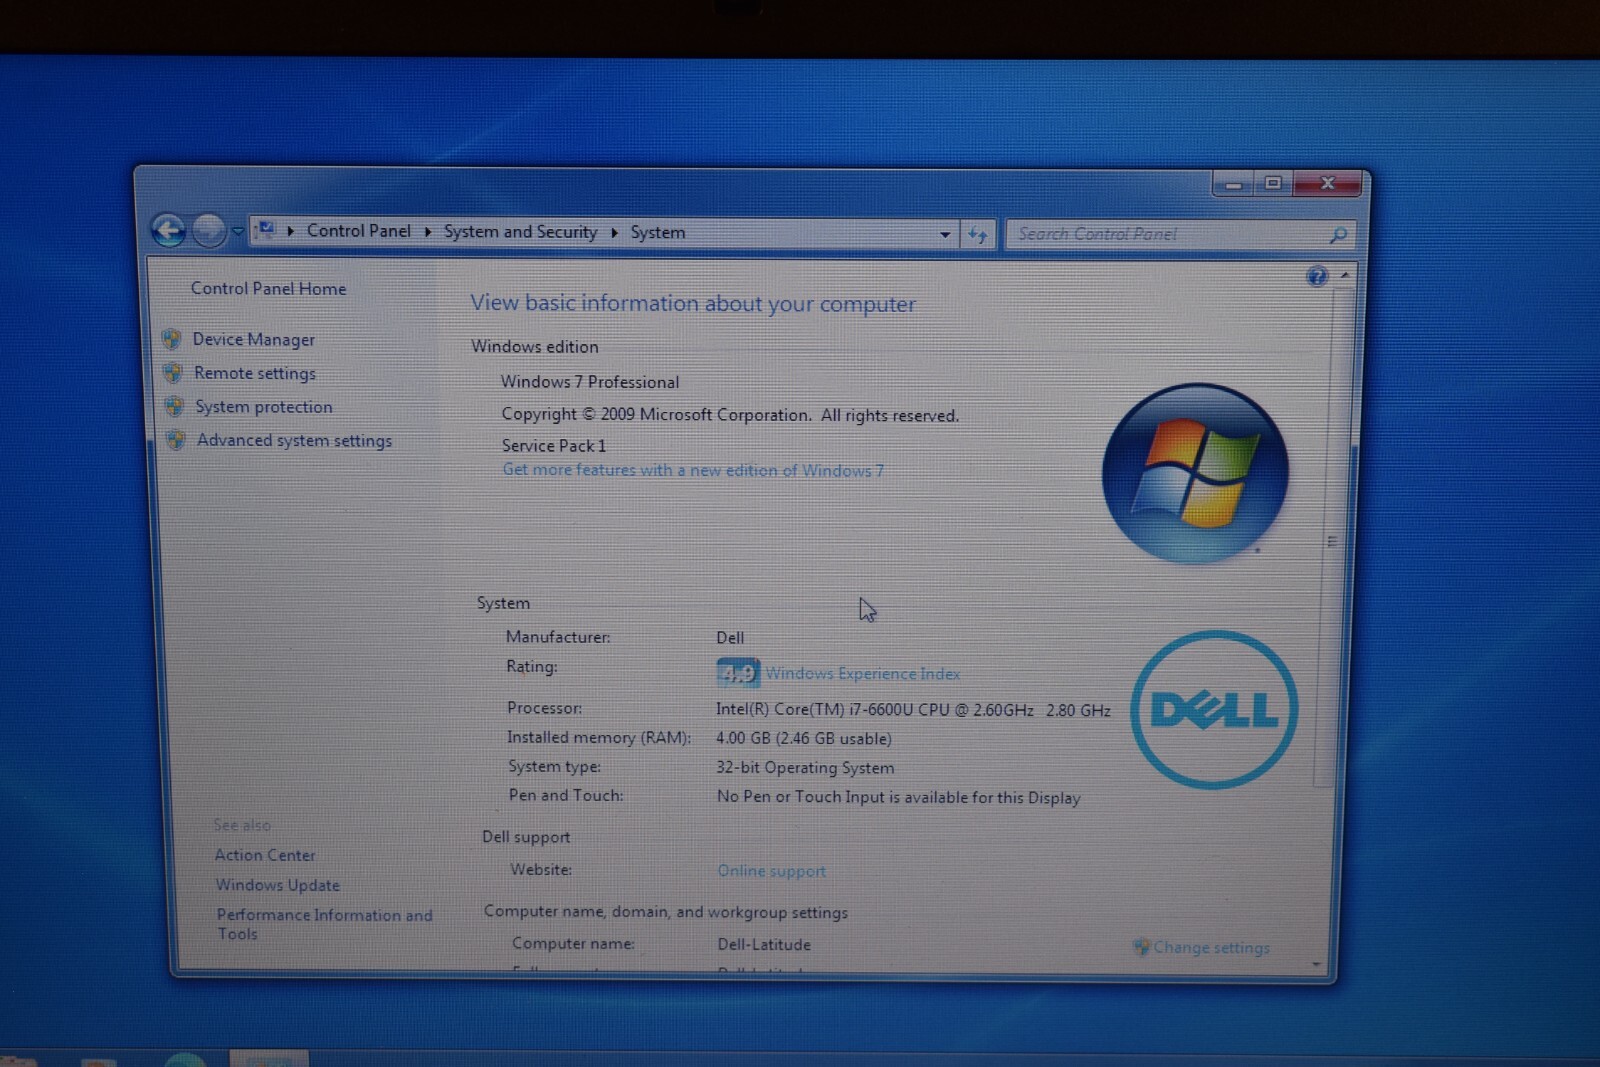Select System breadcrumb item

point(657,233)
